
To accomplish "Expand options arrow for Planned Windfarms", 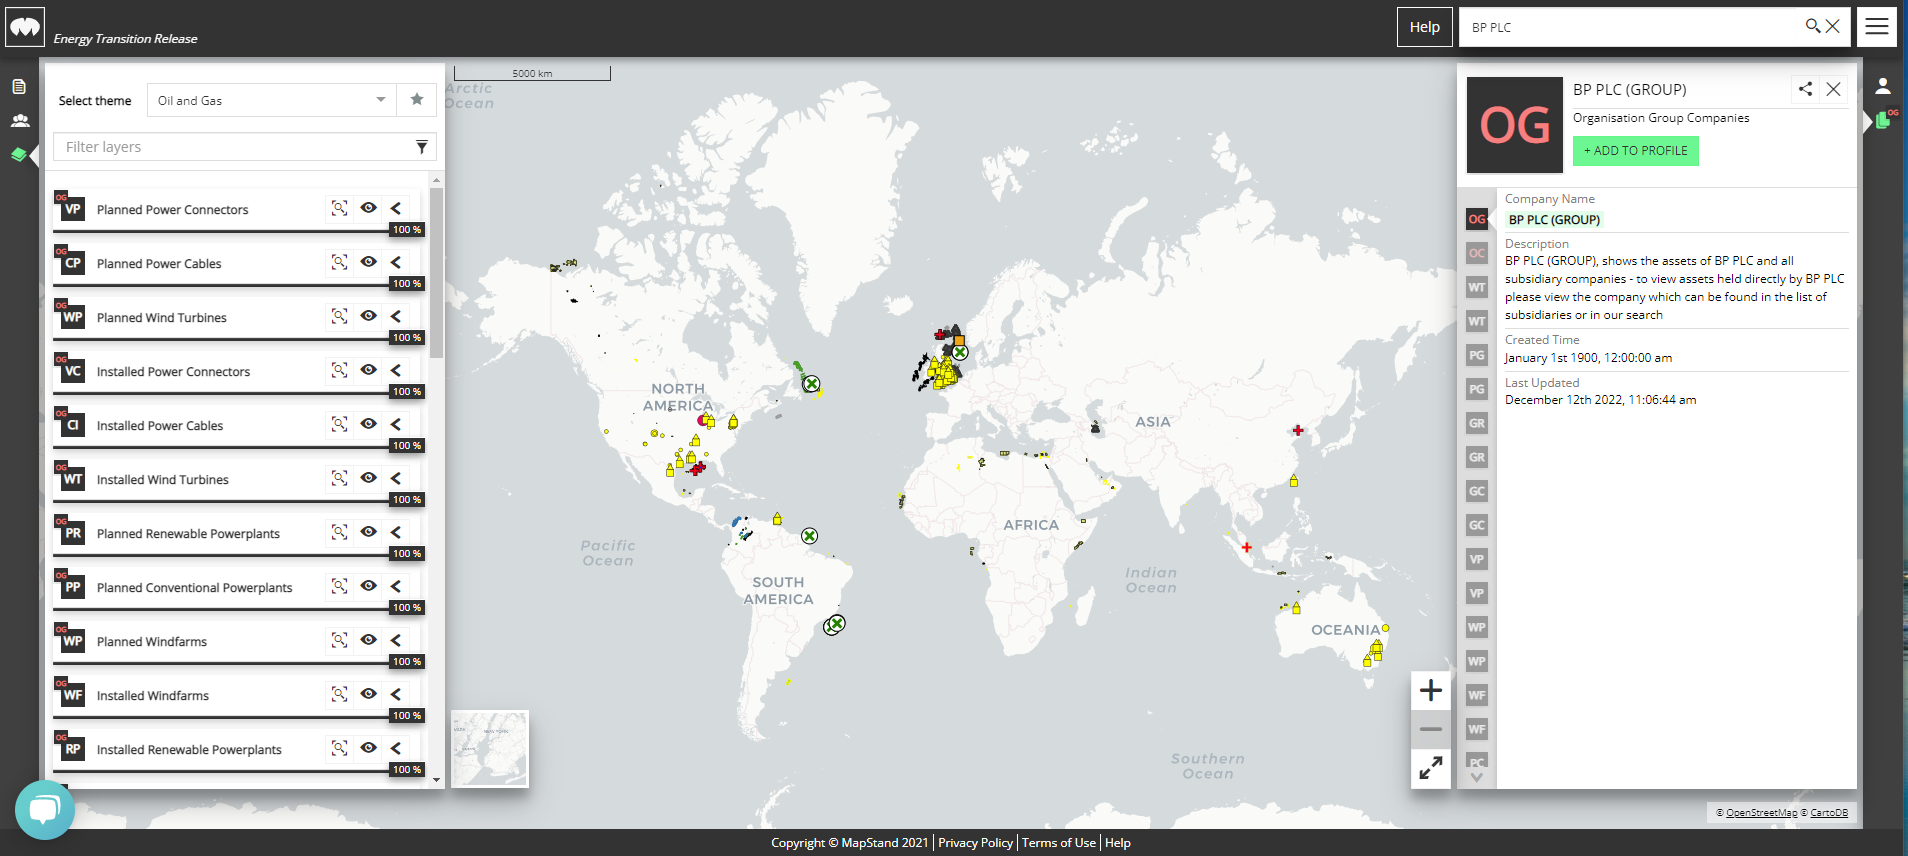I will pyautogui.click(x=396, y=640).
